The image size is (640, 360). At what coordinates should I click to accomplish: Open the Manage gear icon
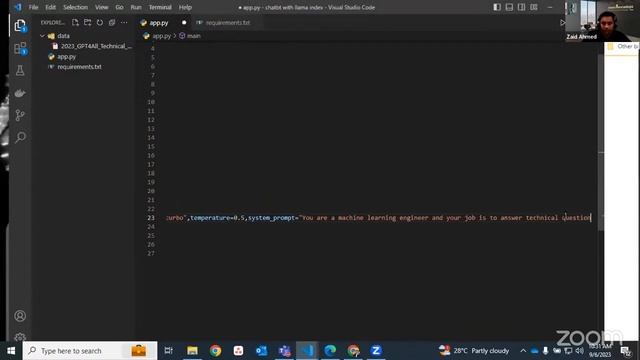pos(20,337)
